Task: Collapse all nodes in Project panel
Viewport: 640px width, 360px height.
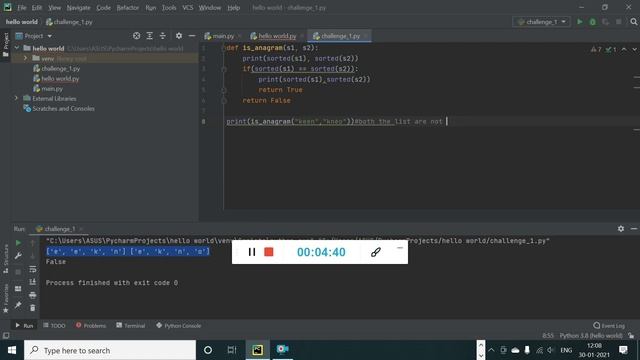Action: (162, 36)
